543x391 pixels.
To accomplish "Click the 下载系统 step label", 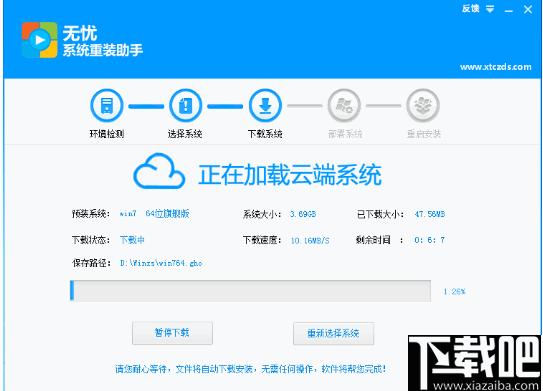I will (265, 134).
